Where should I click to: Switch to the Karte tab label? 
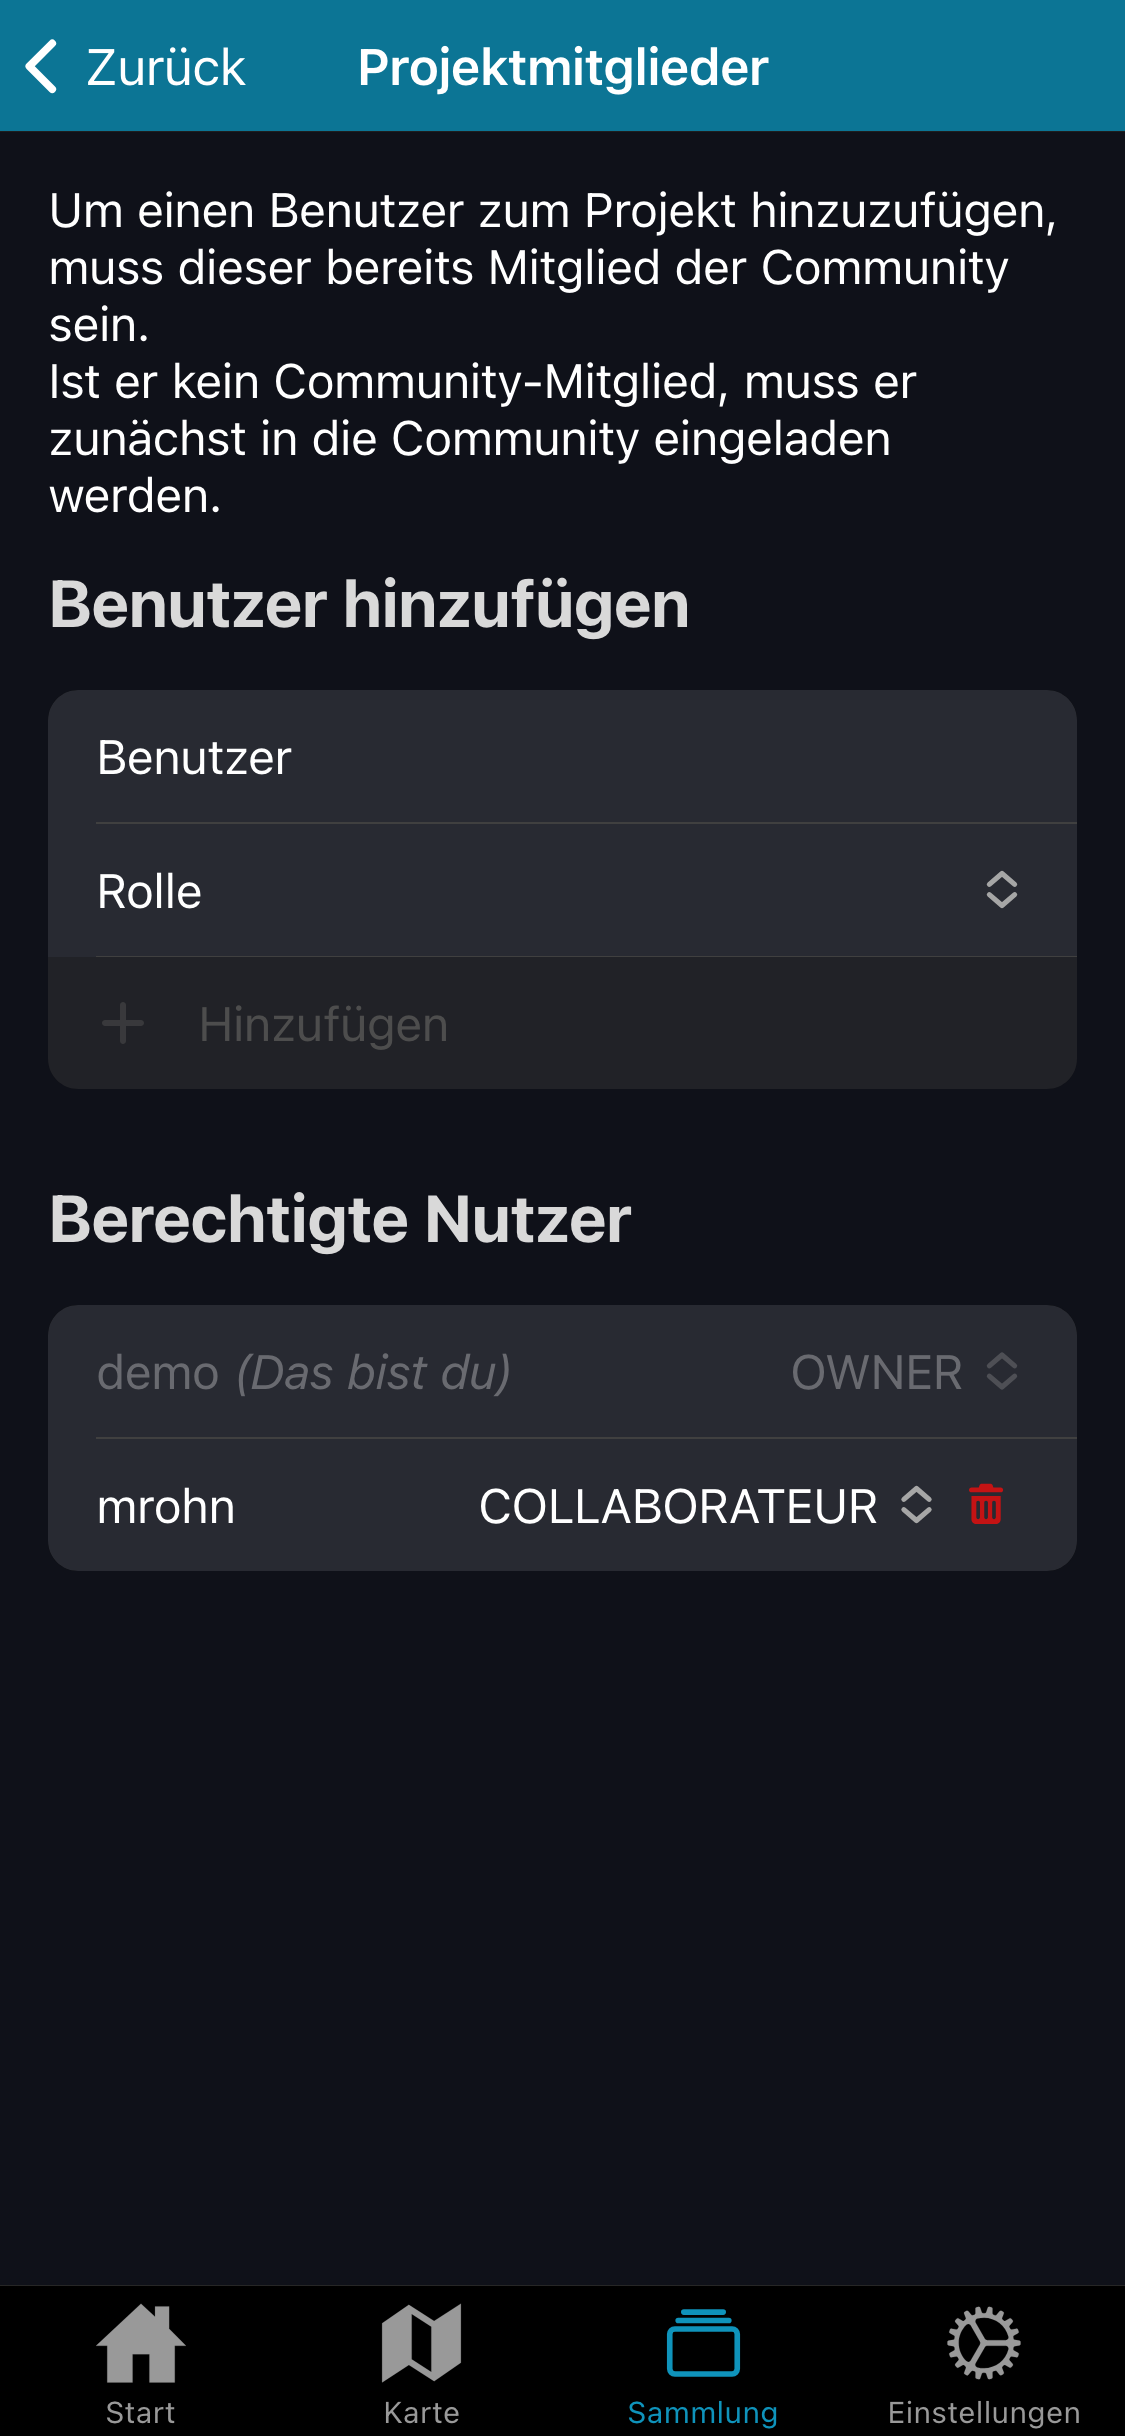pos(421,2413)
